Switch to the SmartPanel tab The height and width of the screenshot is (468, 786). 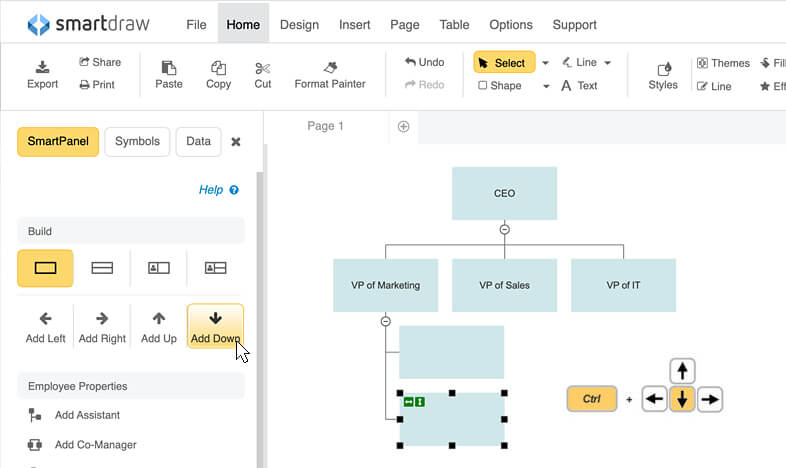(58, 141)
